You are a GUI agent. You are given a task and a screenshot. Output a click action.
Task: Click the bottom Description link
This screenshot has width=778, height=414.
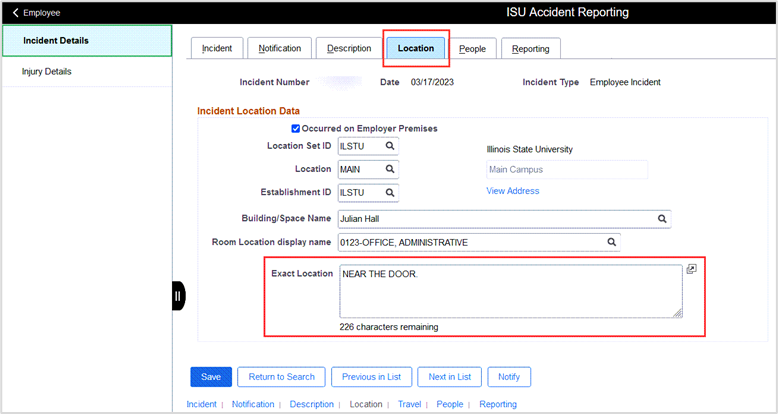click(312, 404)
